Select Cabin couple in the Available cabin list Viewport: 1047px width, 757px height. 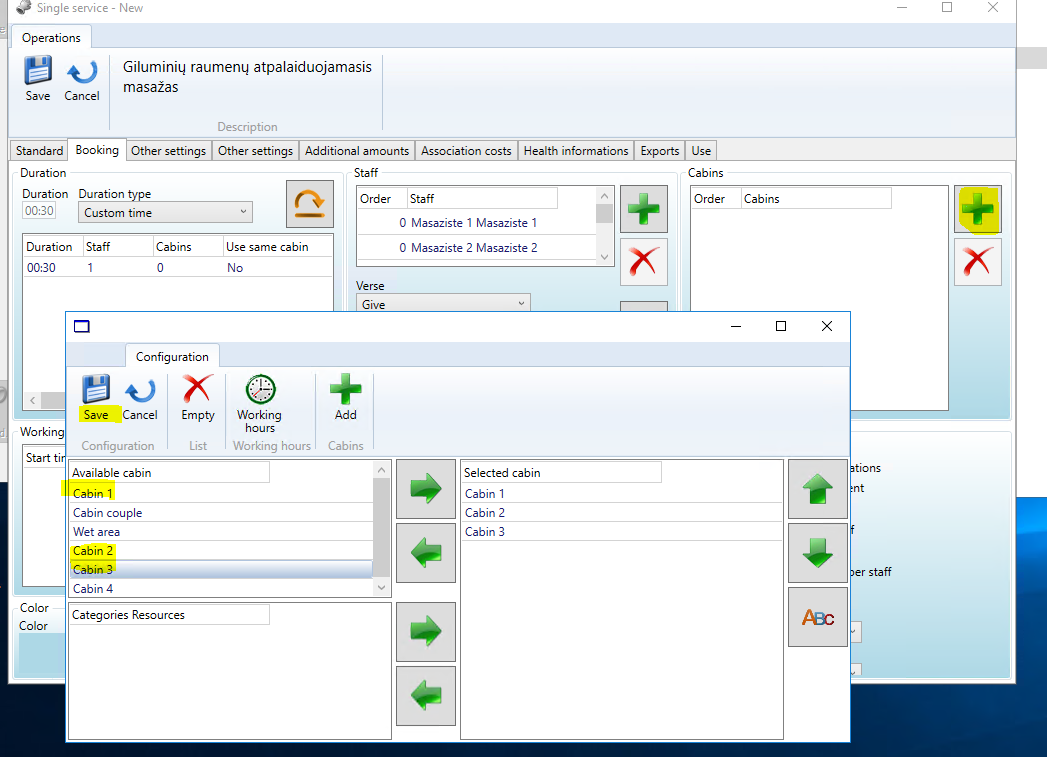[222, 513]
